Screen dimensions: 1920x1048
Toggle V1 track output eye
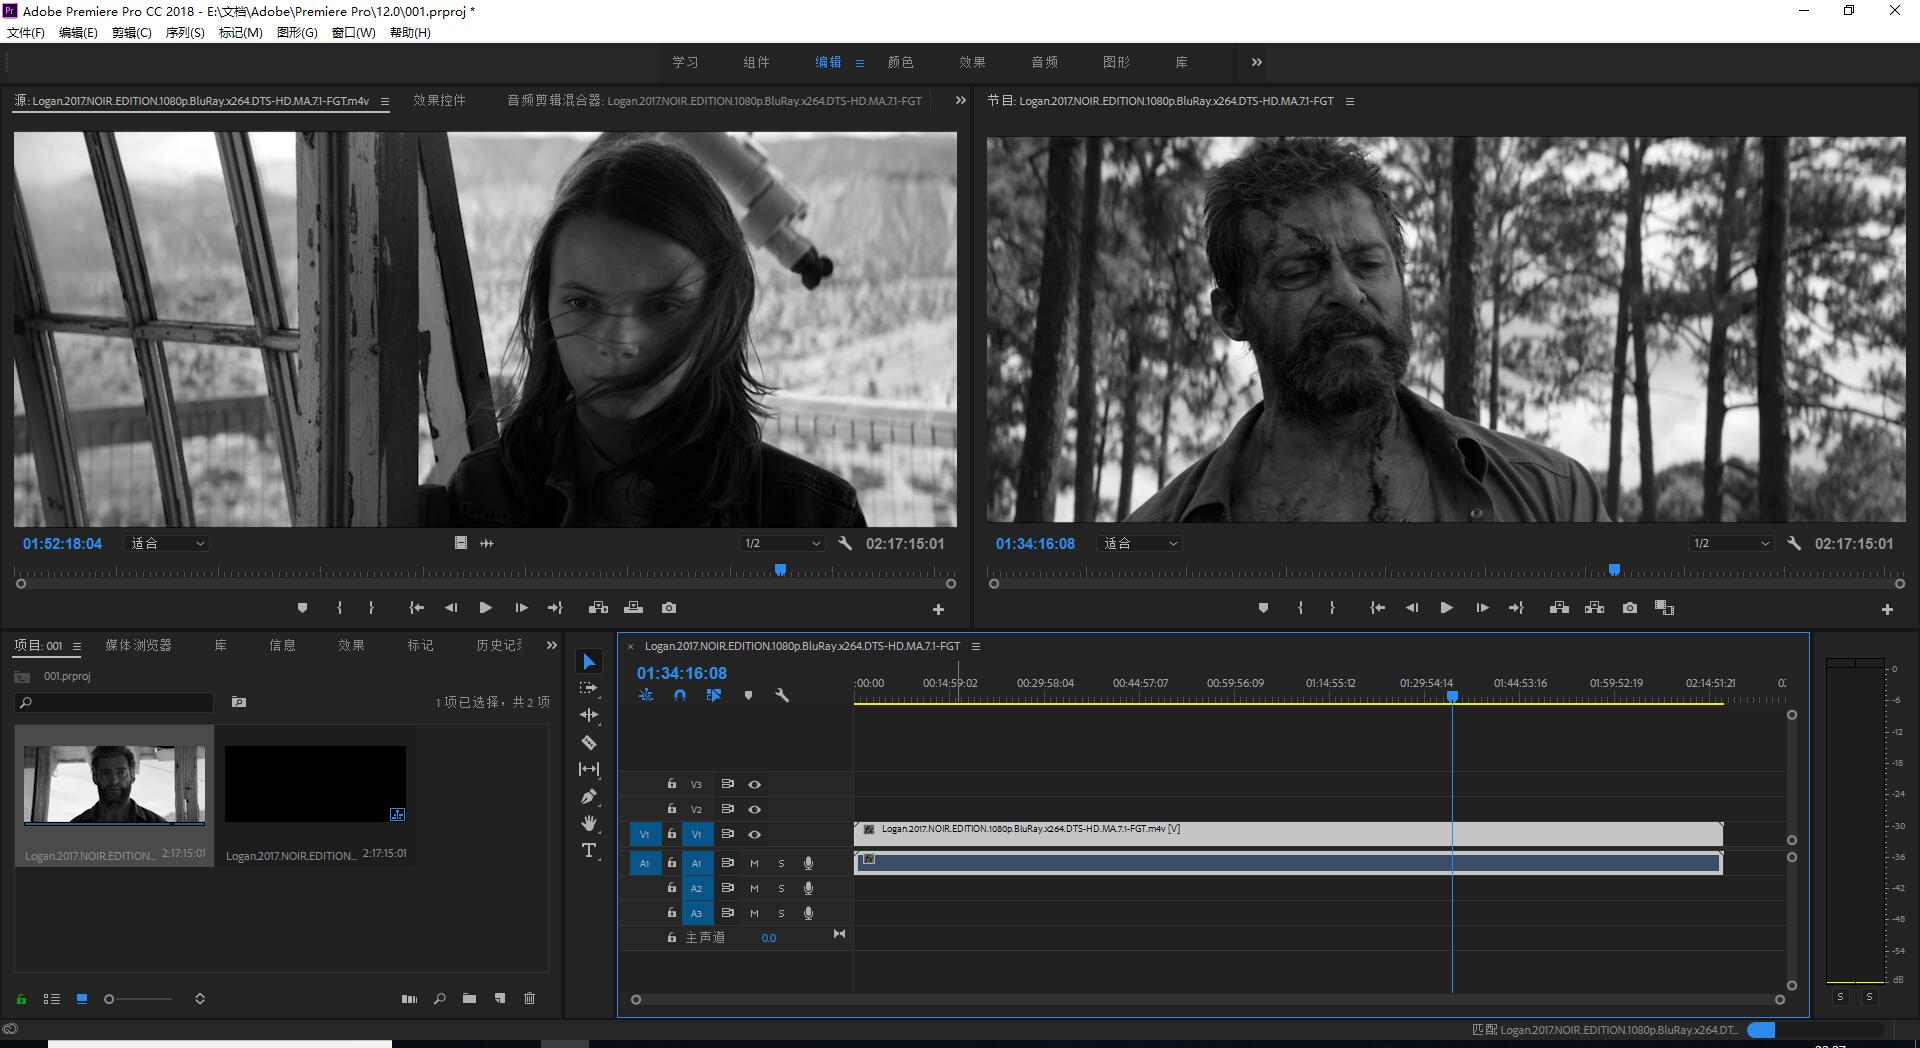point(755,835)
